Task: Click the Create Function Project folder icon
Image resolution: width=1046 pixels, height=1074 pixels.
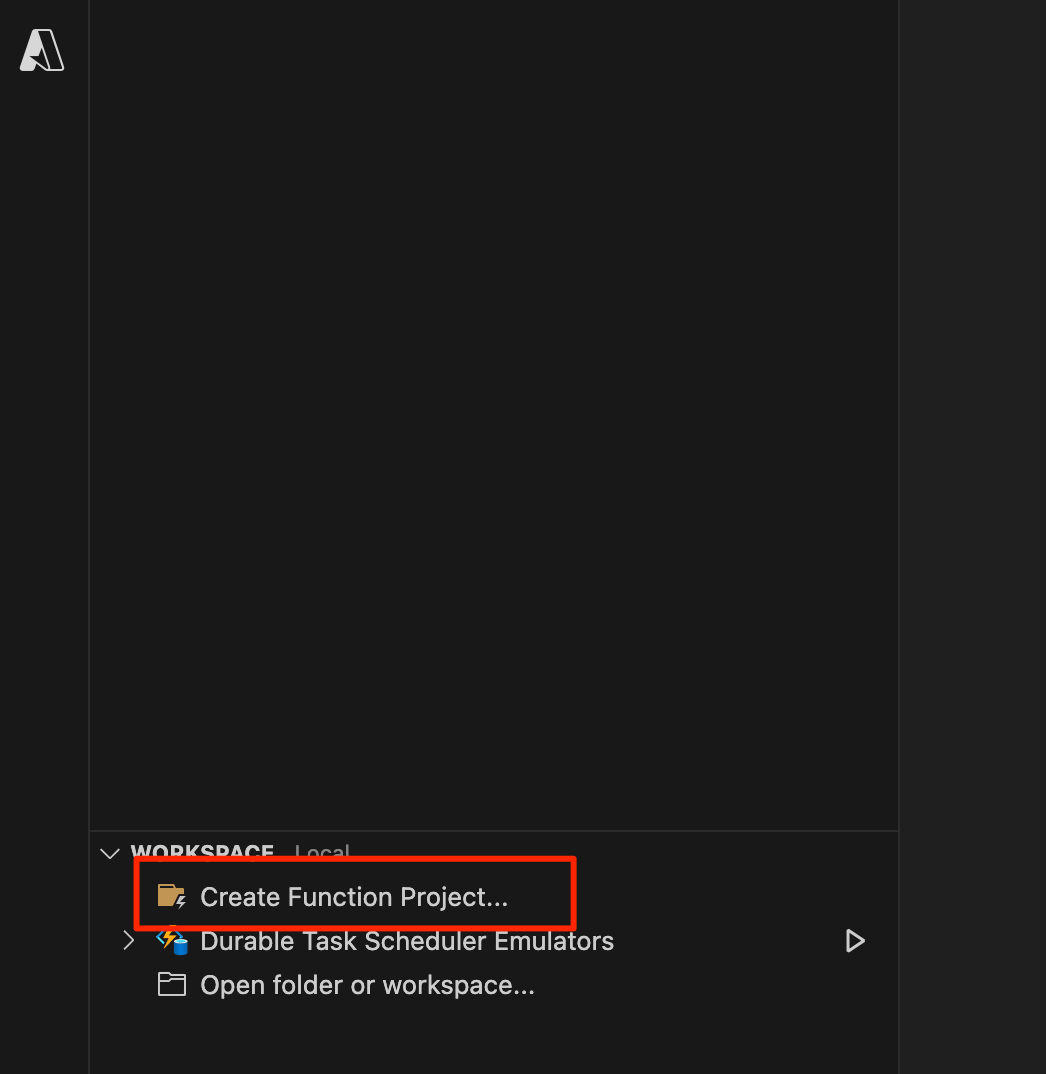Action: click(171, 897)
